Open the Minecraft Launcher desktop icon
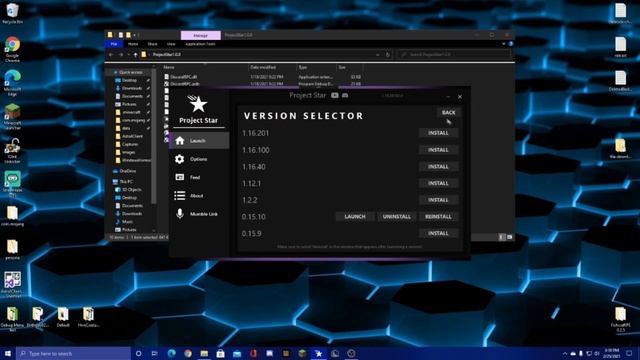The height and width of the screenshot is (360, 640). point(12,116)
